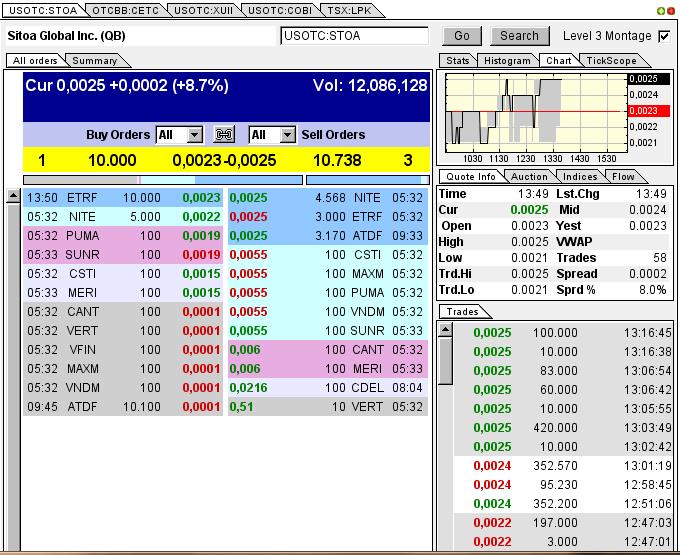Toggle the Level 3 Montage checkbox
The height and width of the screenshot is (555, 680).
(x=664, y=36)
